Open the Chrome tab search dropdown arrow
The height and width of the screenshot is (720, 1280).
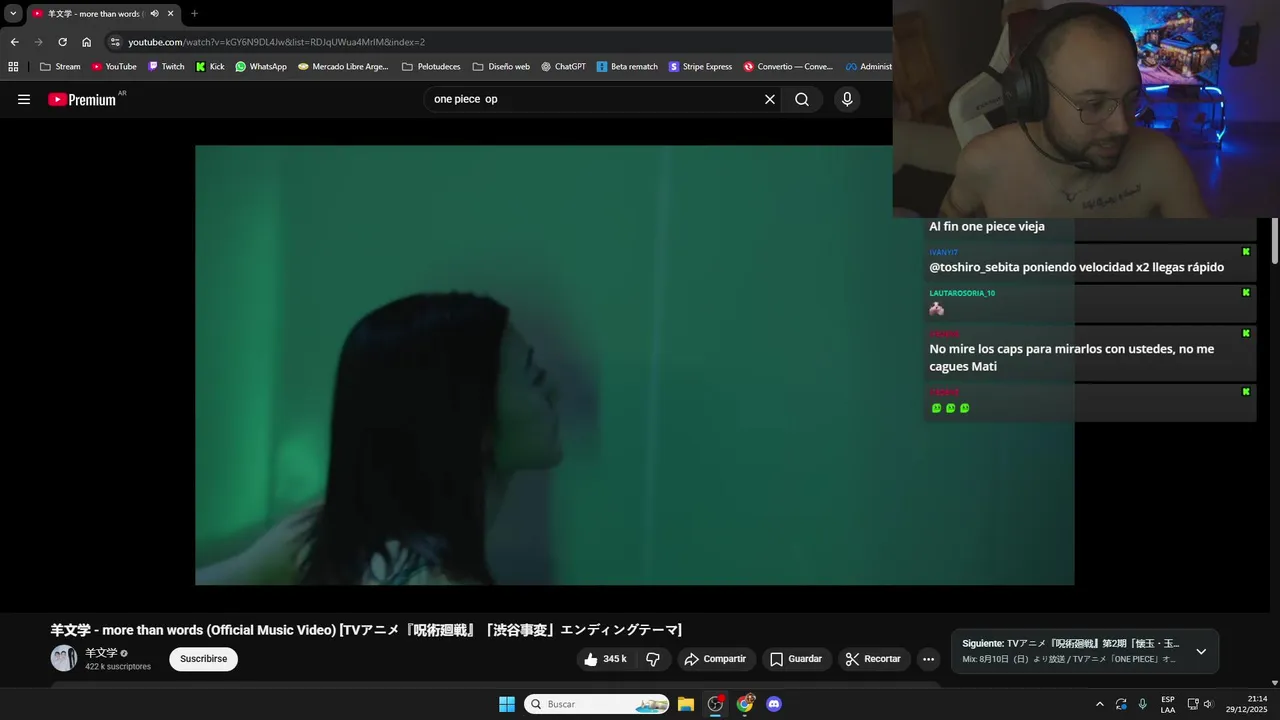[x=13, y=14]
